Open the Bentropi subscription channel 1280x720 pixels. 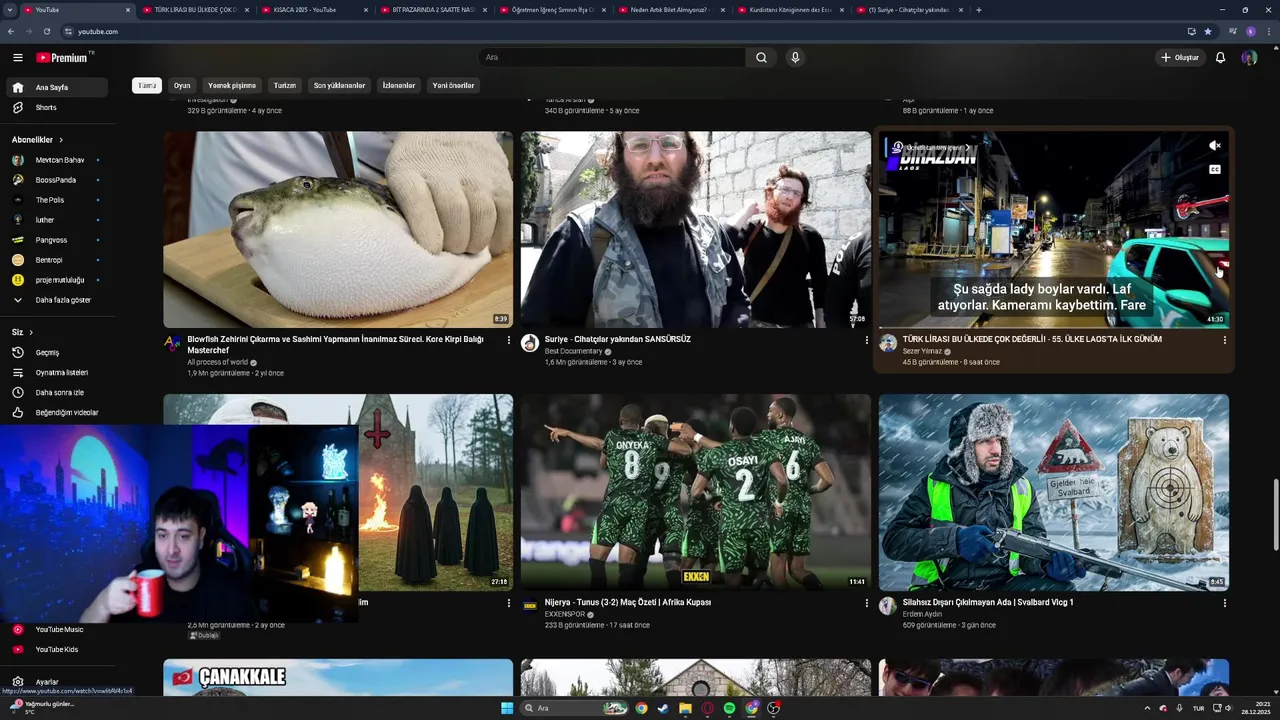click(x=57, y=260)
